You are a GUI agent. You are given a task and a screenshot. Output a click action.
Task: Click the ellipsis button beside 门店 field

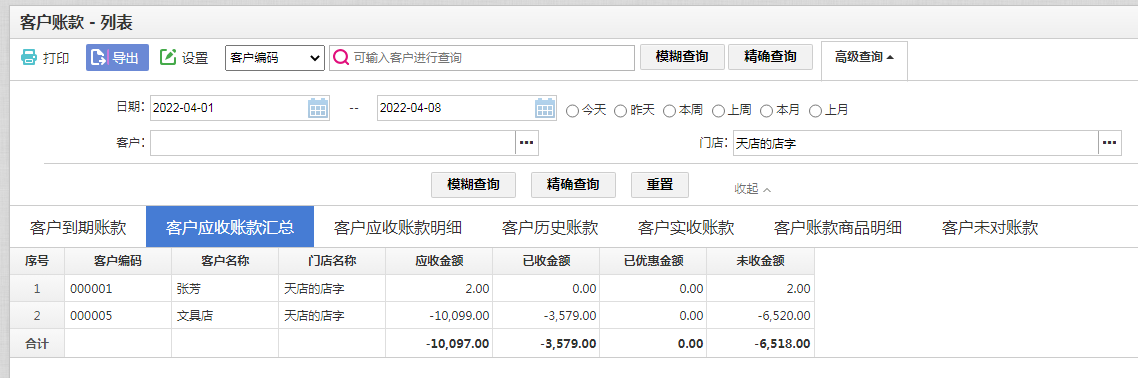pos(1110,143)
